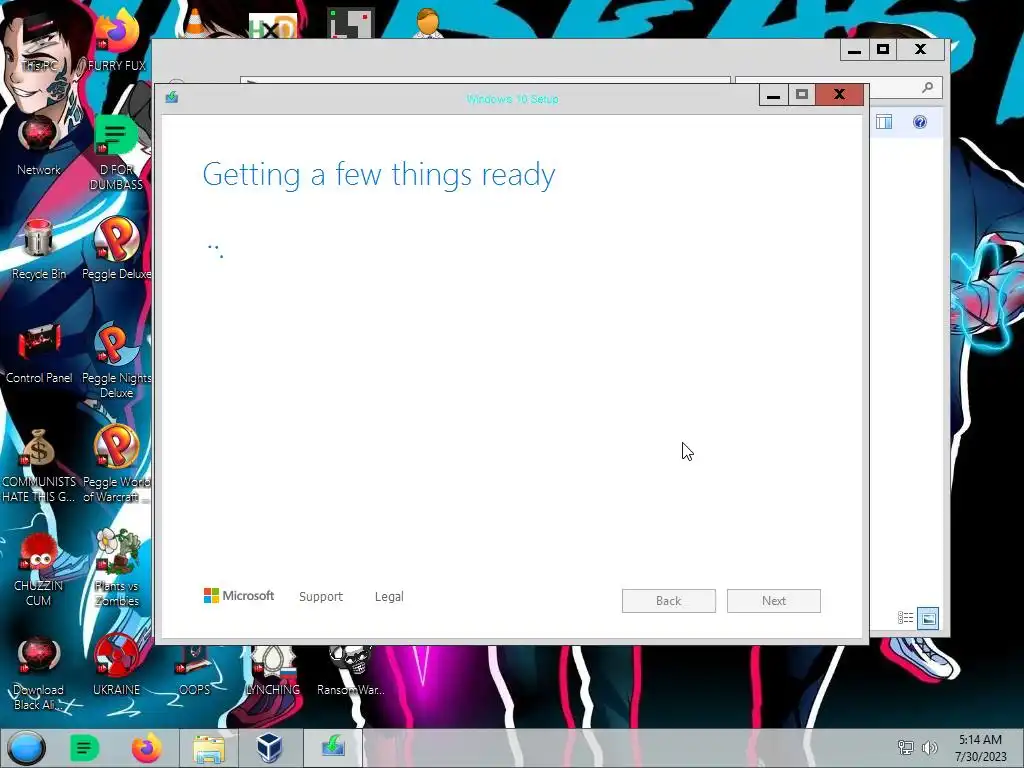This screenshot has width=1024, height=768.
Task: Click the Next button
Action: pyautogui.click(x=774, y=601)
